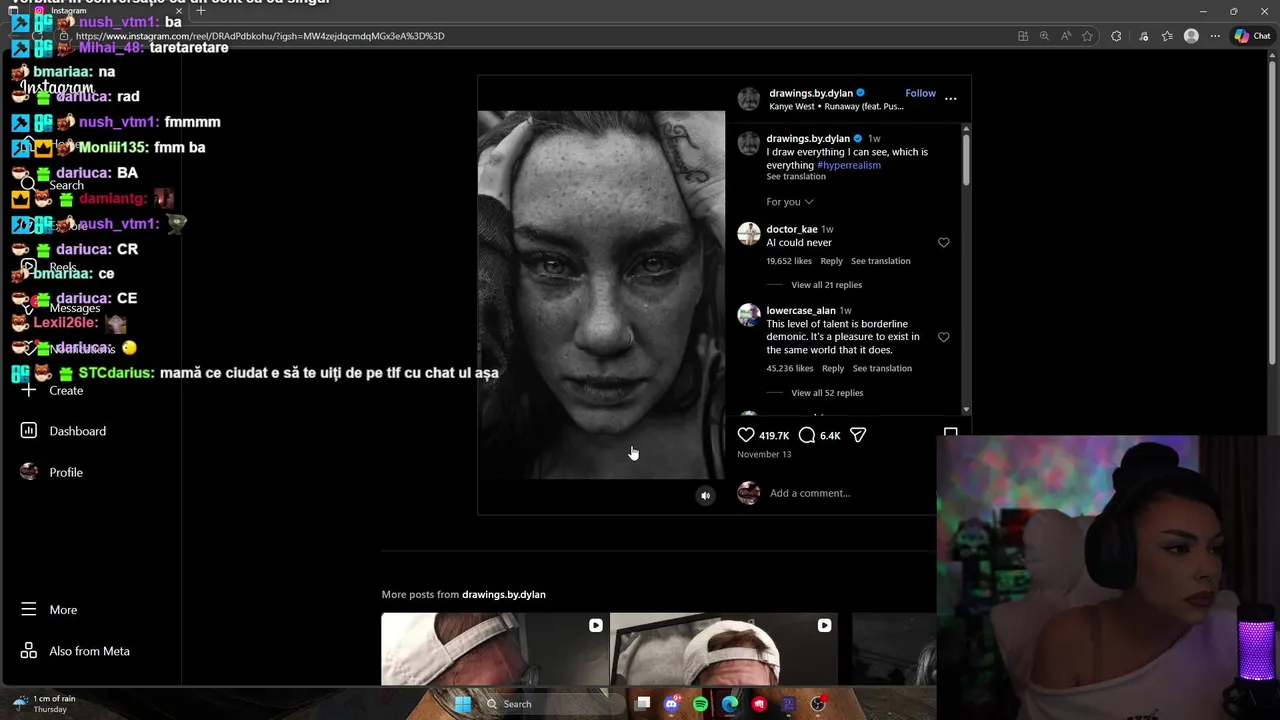Click the Dashboard chart icon
Image resolution: width=1280 pixels, height=720 pixels.
(29, 431)
